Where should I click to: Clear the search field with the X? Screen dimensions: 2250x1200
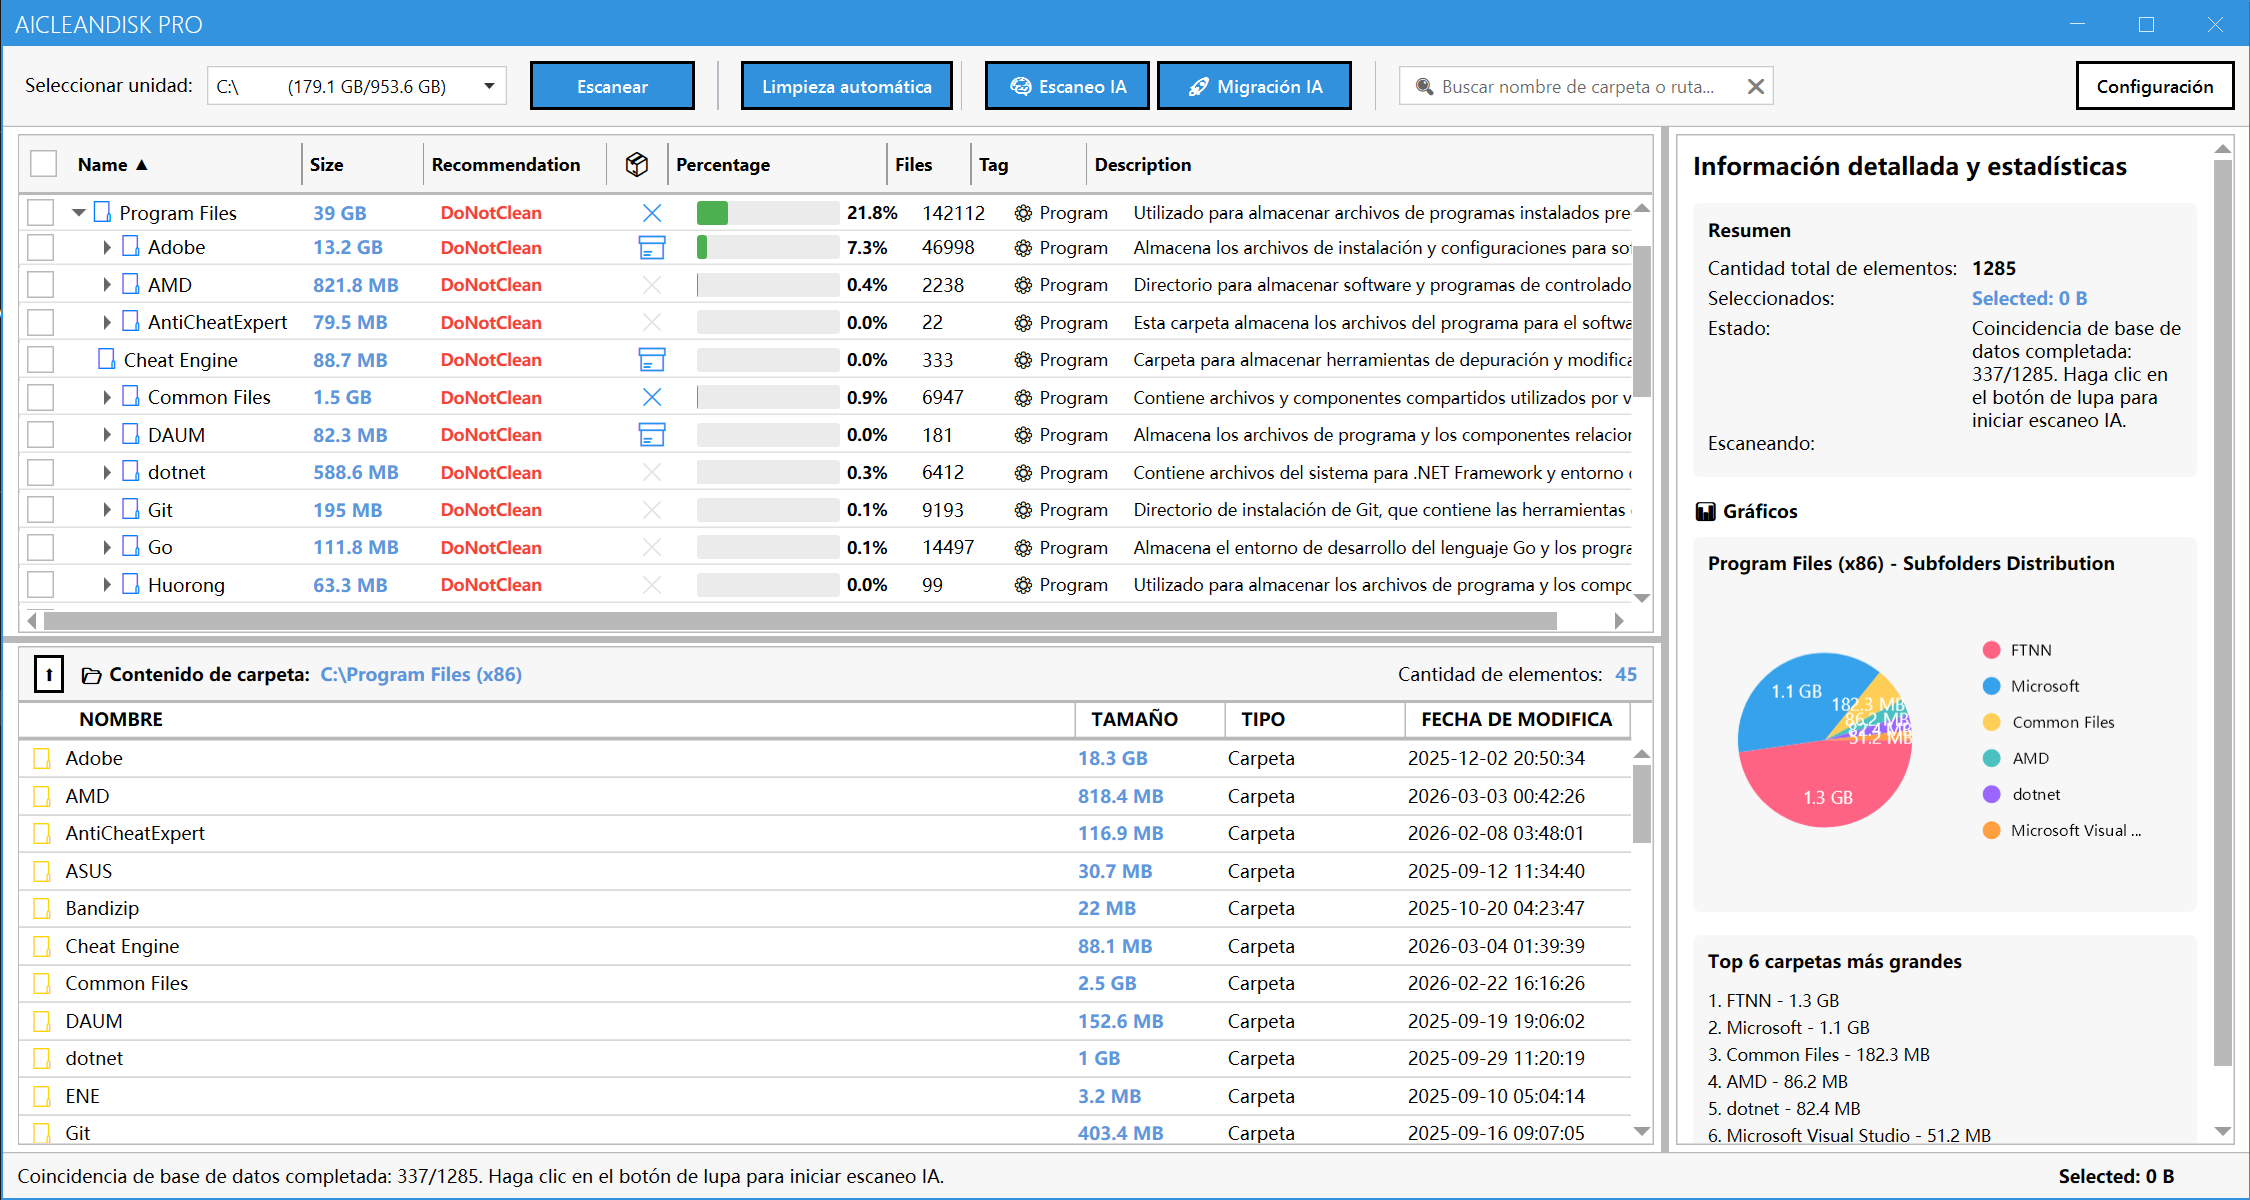coord(1756,86)
